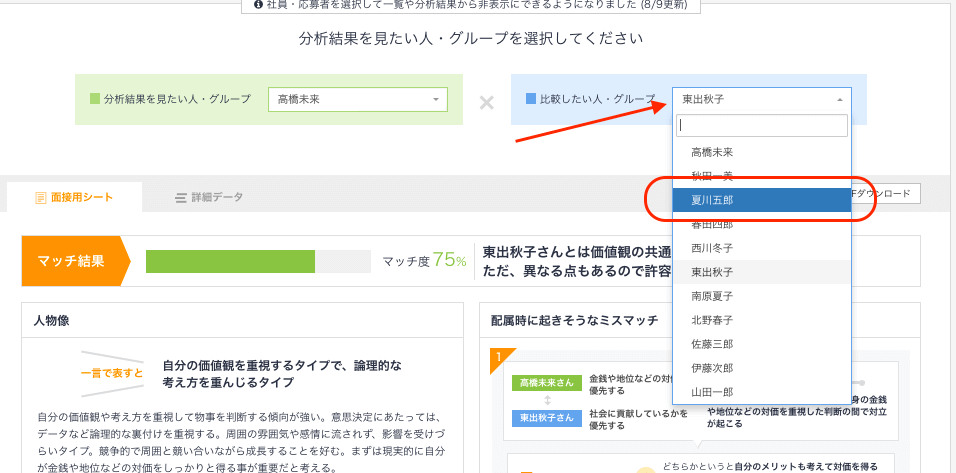Viewport: 956px width, 473px height.
Task: Click the green match degree progress bar
Action: [x=230, y=262]
